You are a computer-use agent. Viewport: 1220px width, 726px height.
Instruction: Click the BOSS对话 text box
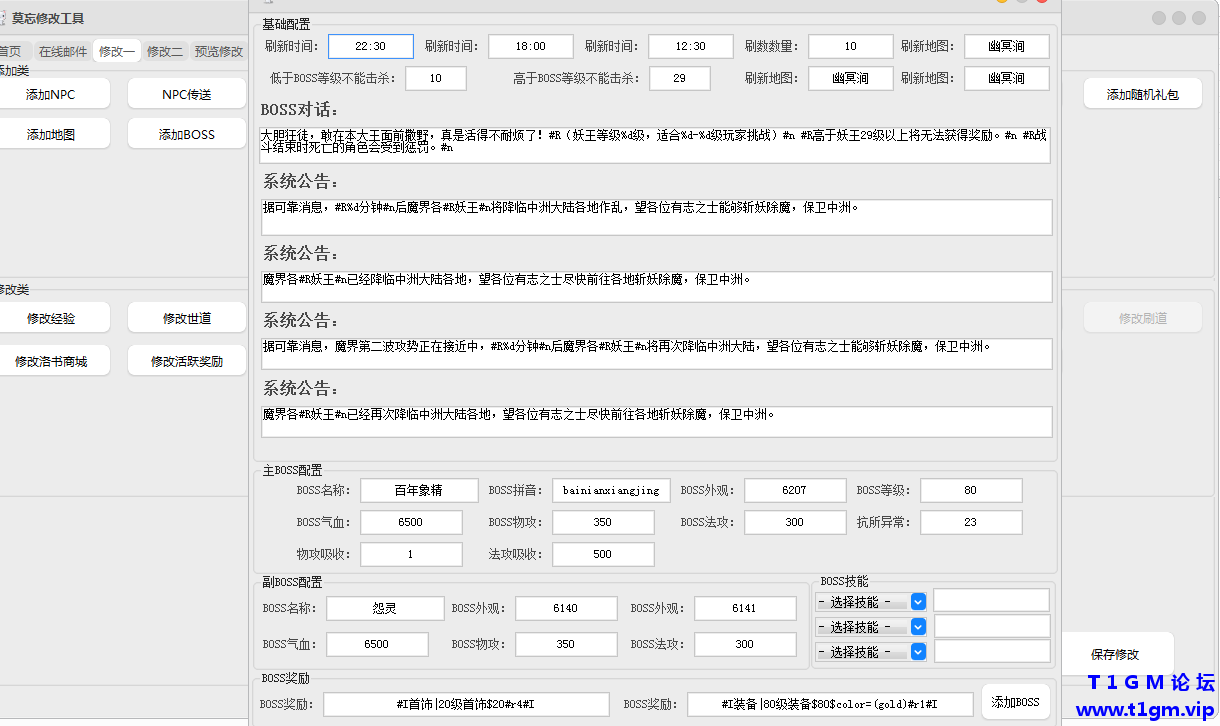click(655, 144)
